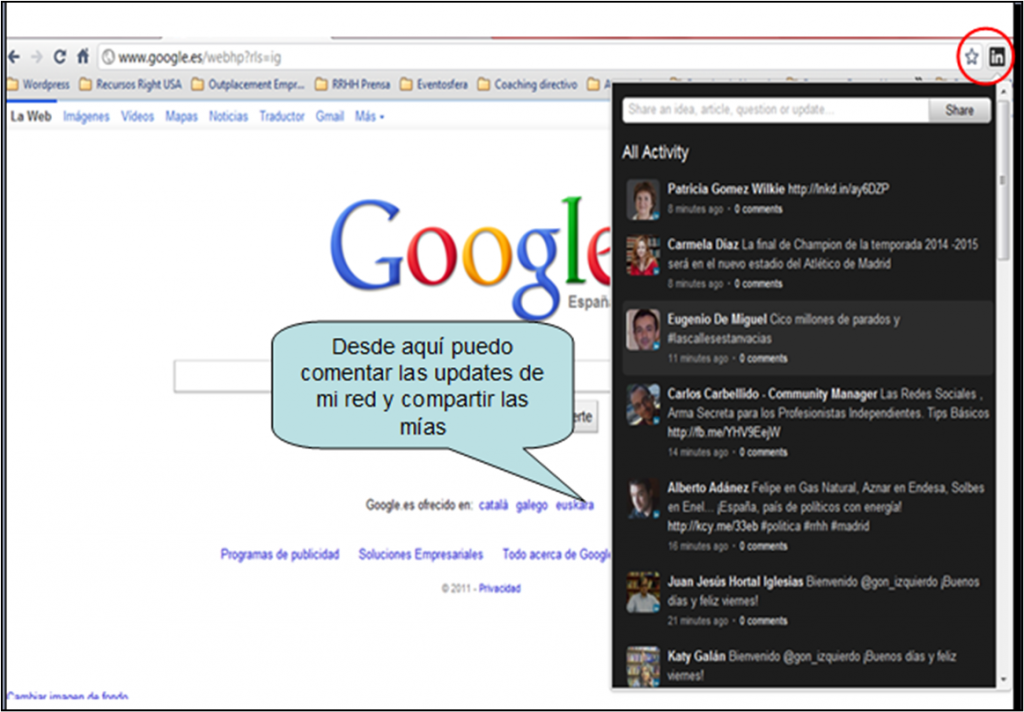Bookmark page with the star icon
1024x712 pixels.
pos(972,57)
